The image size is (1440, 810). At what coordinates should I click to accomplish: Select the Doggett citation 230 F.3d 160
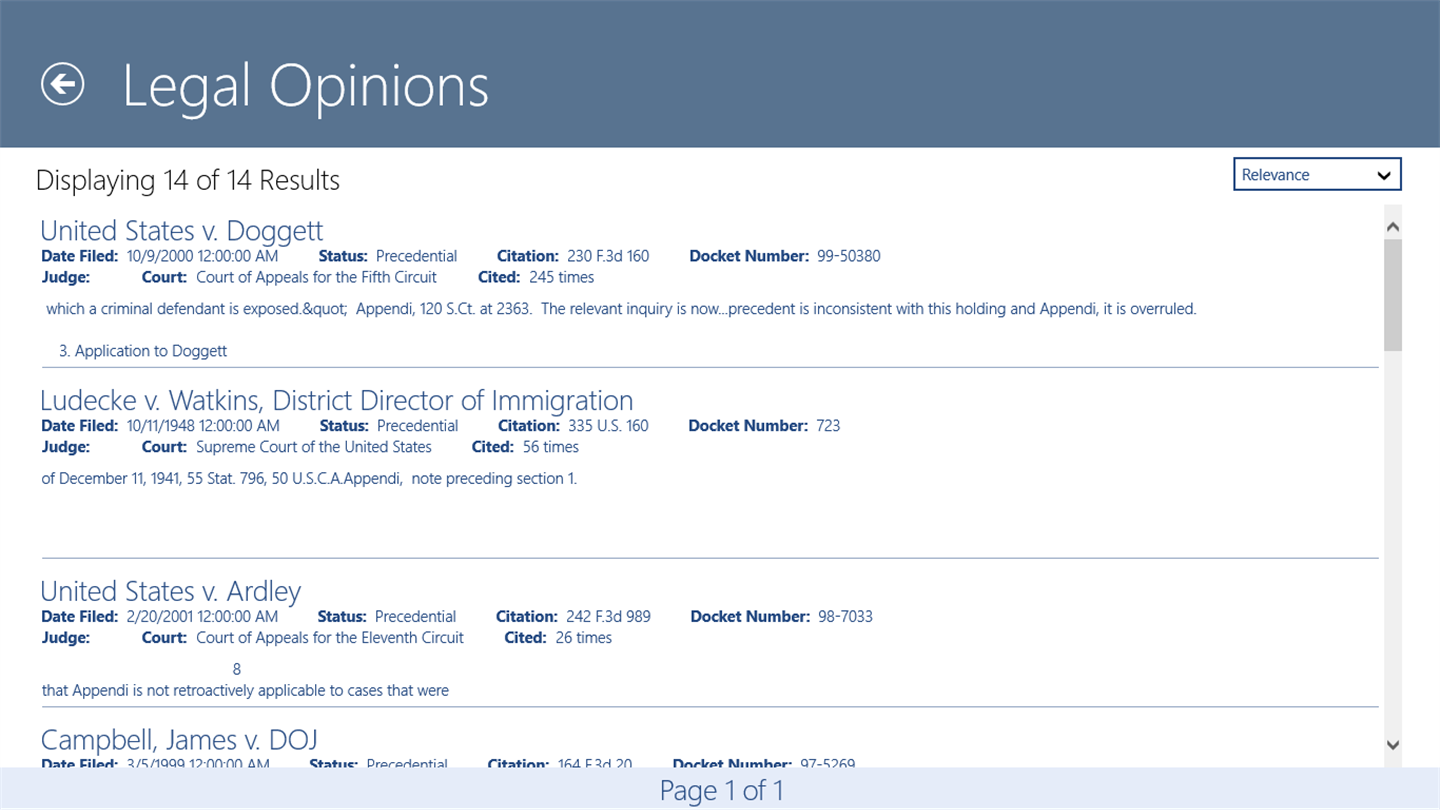608,256
